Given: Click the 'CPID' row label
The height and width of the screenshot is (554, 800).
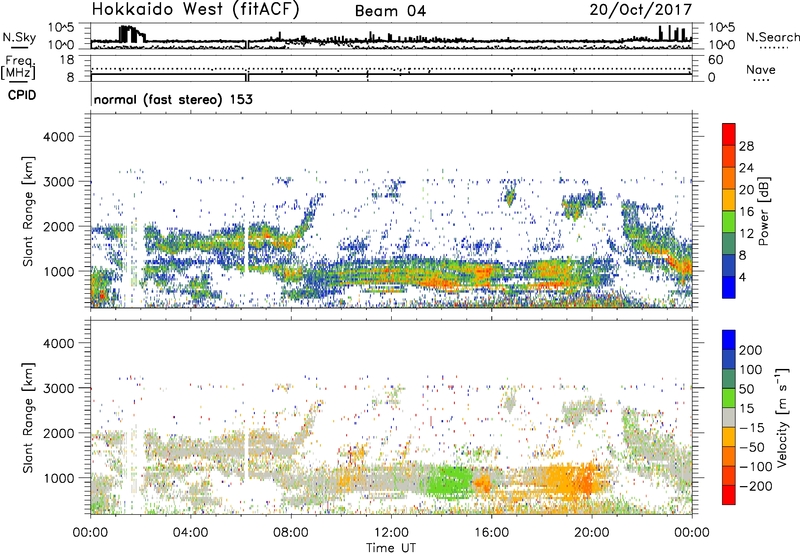Looking at the screenshot, I should (x=22, y=95).
